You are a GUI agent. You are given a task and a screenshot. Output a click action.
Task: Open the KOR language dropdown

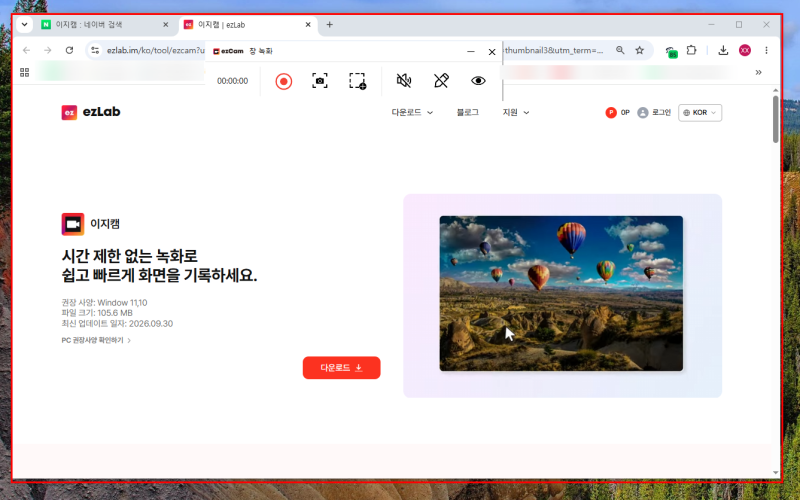(699, 113)
